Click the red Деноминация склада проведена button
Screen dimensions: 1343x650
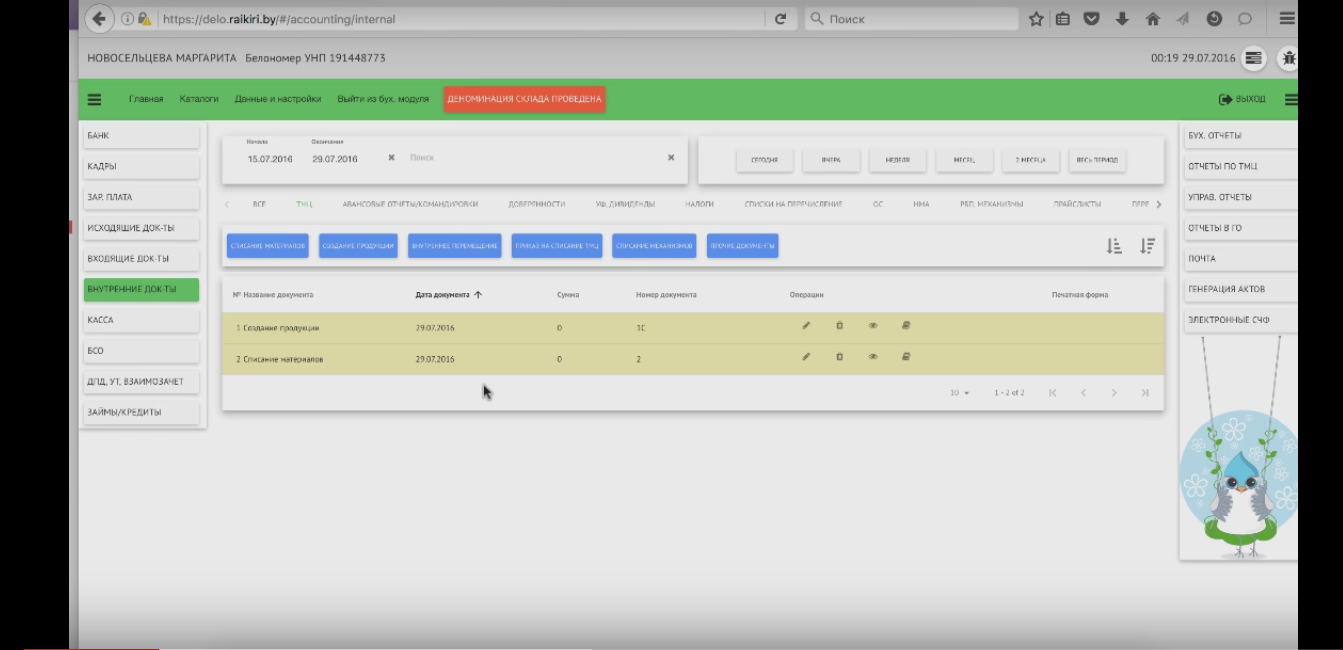[524, 99]
